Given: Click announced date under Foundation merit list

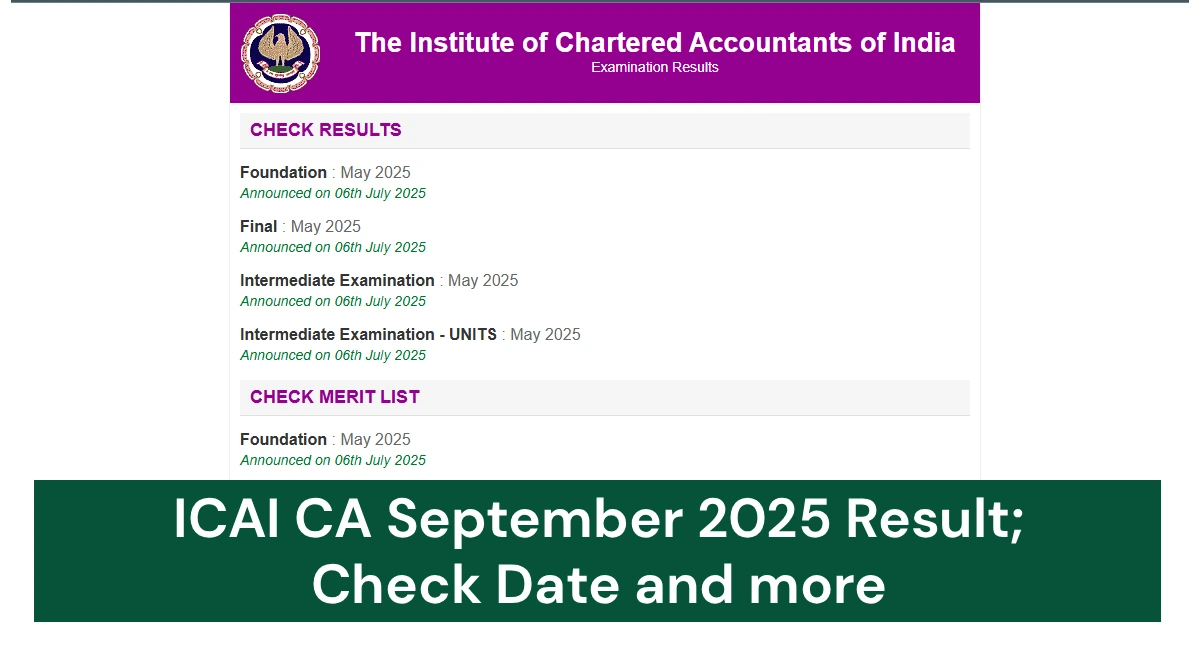Looking at the screenshot, I should pos(332,460).
